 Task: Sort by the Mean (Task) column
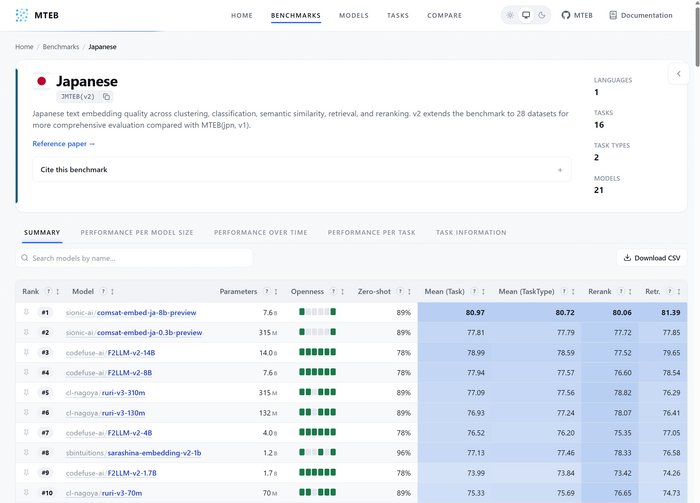(483, 291)
